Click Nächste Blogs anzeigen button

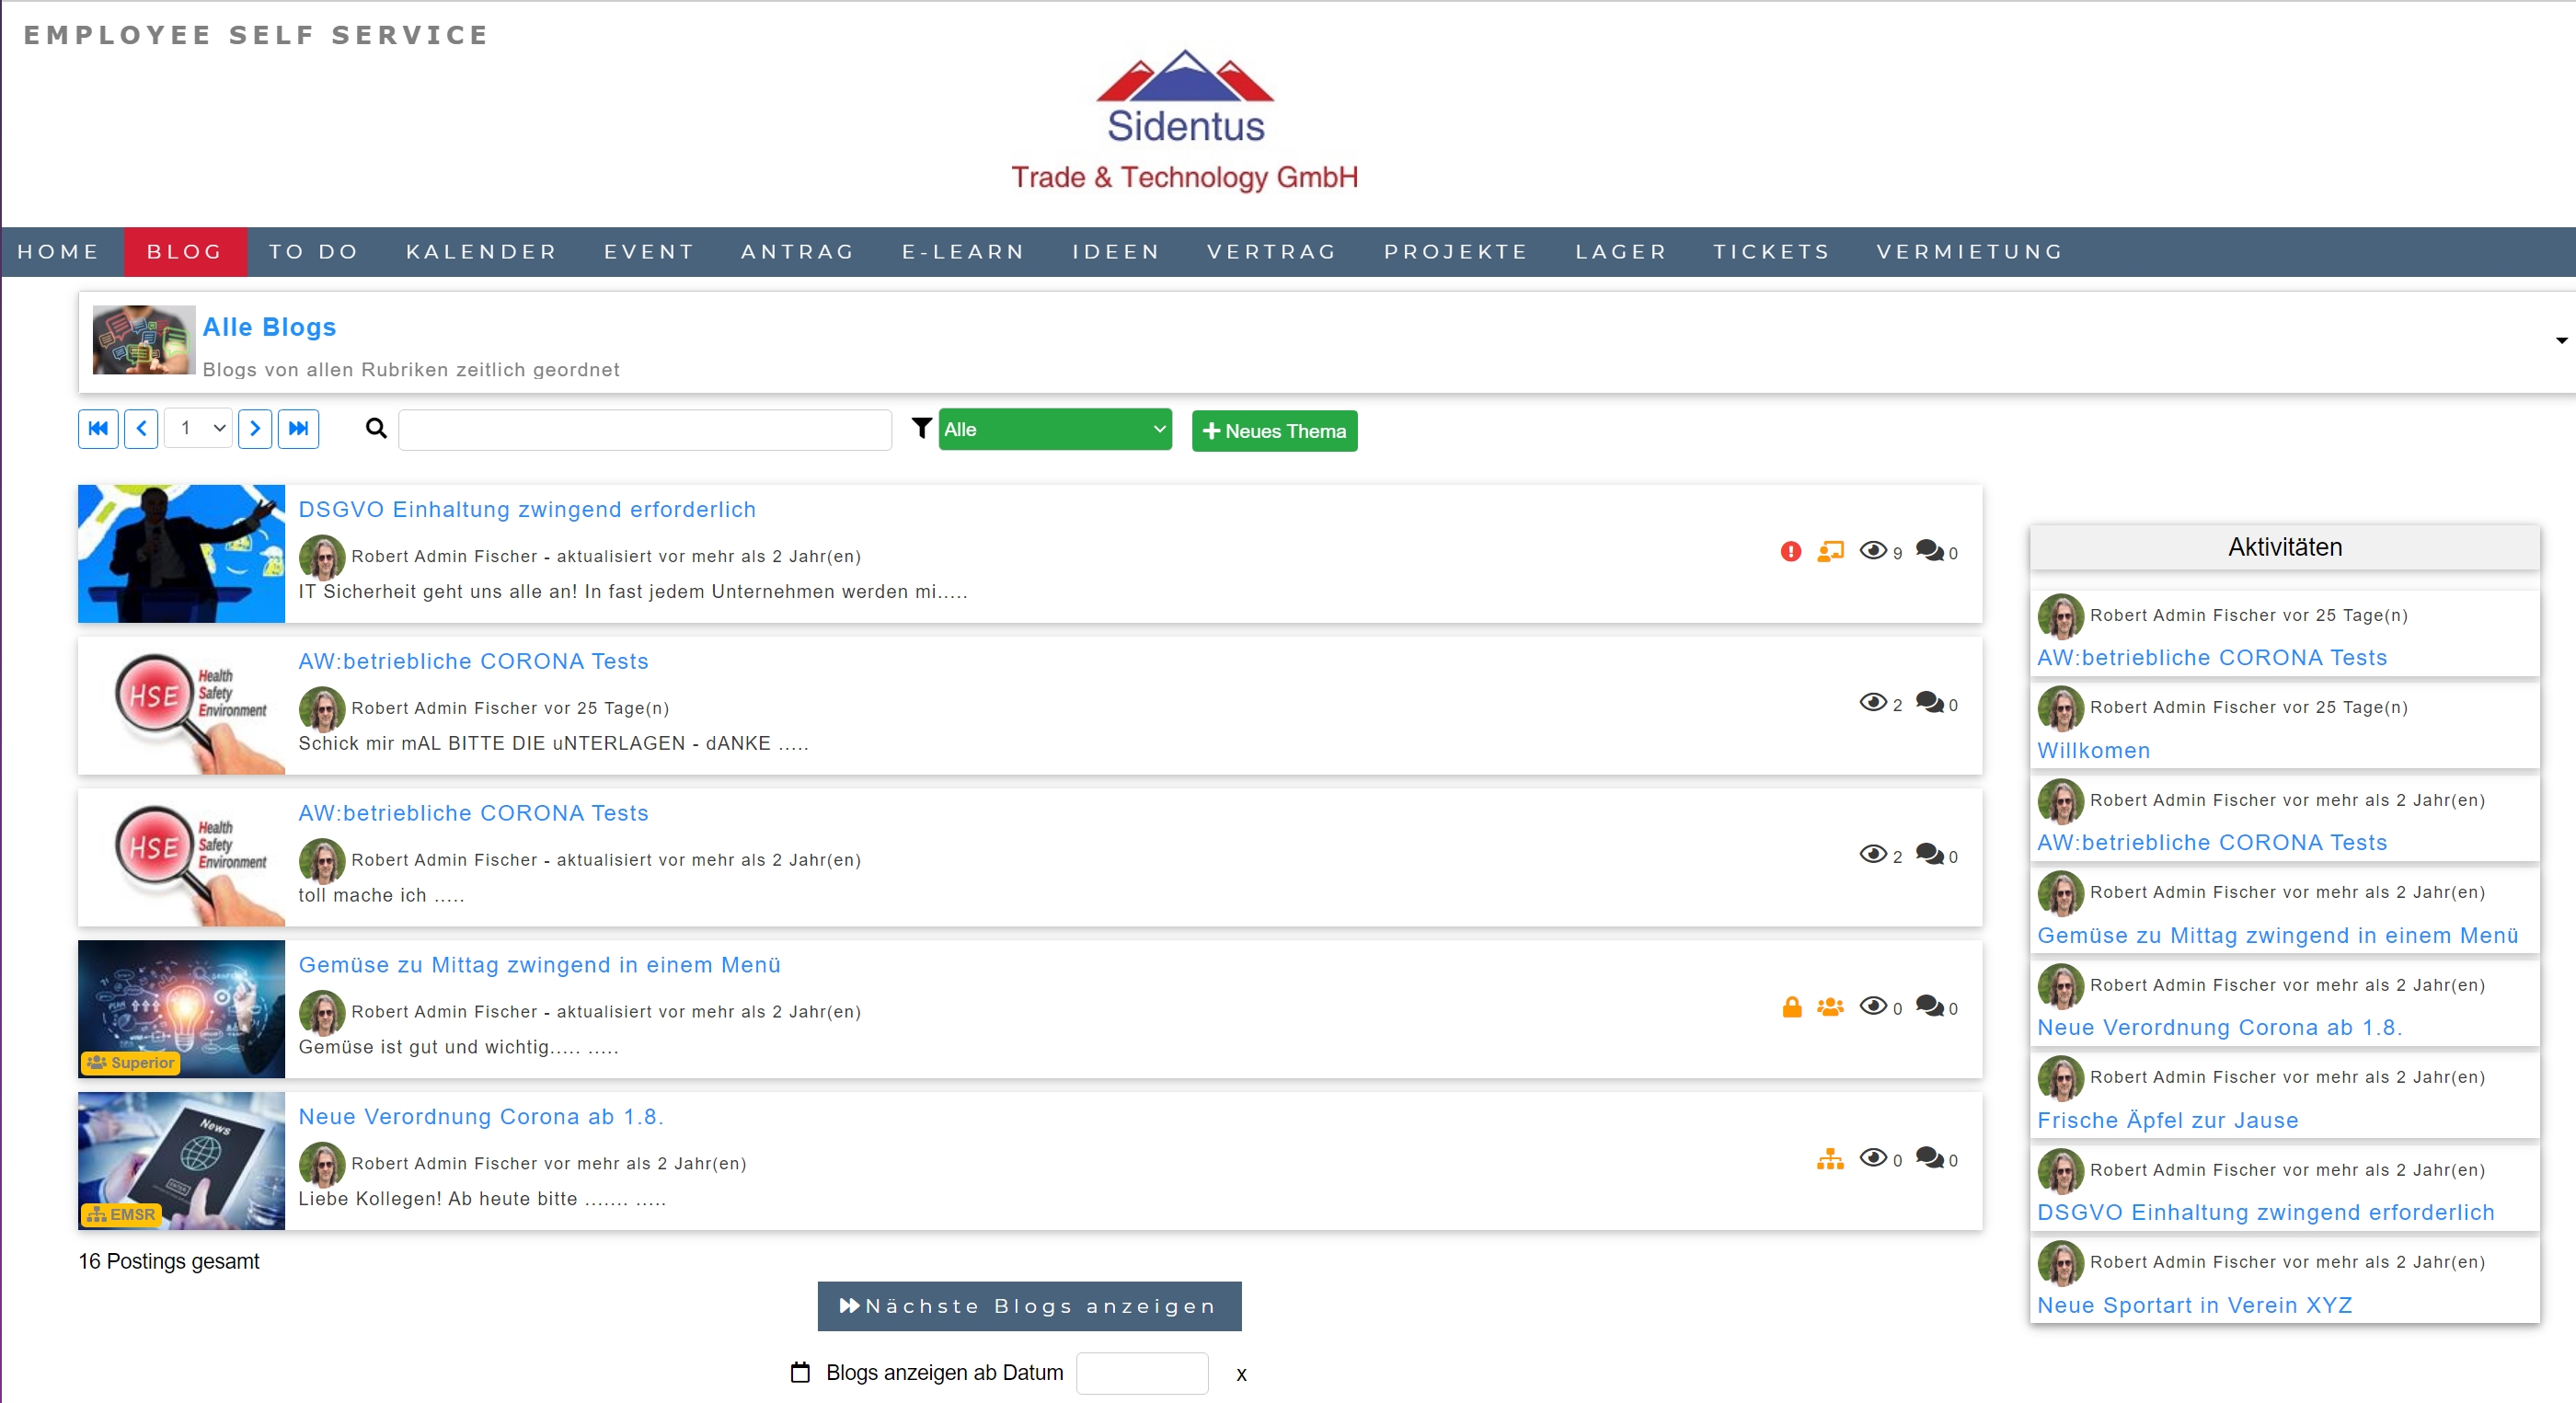click(1029, 1306)
